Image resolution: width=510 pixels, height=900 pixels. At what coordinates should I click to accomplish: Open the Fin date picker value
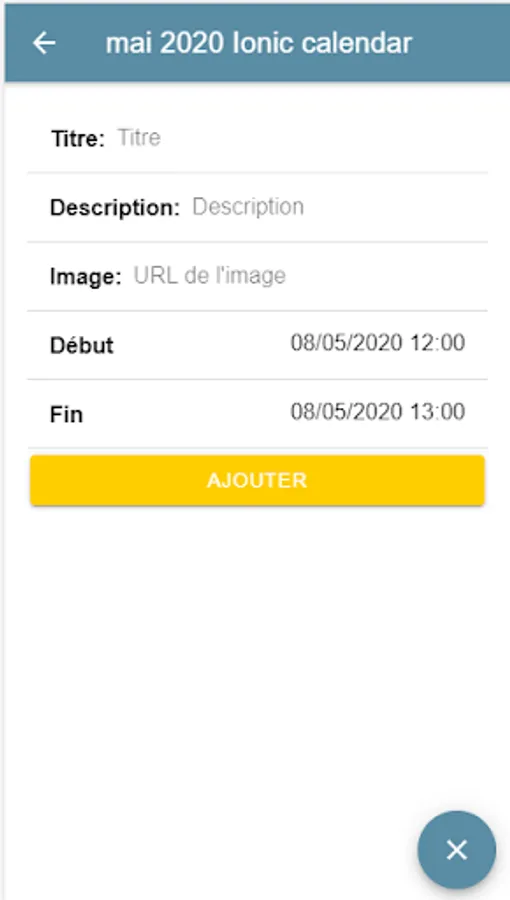pyautogui.click(x=377, y=412)
